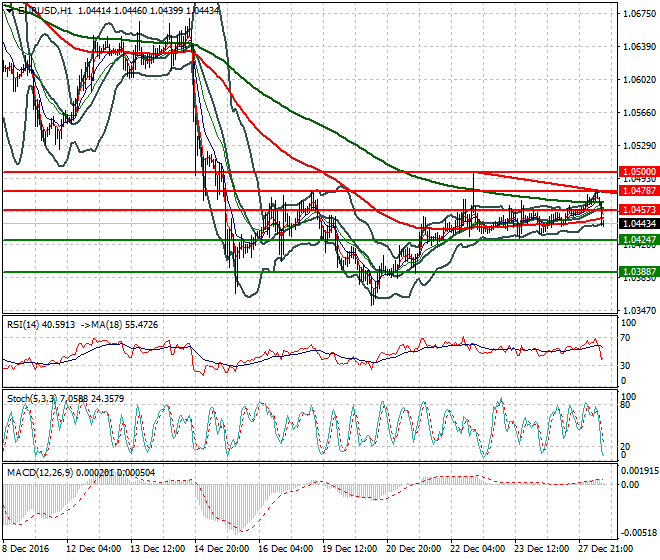This screenshot has height=560, width=660.
Task: Click the RSI scale value 70
Action: coord(626,338)
